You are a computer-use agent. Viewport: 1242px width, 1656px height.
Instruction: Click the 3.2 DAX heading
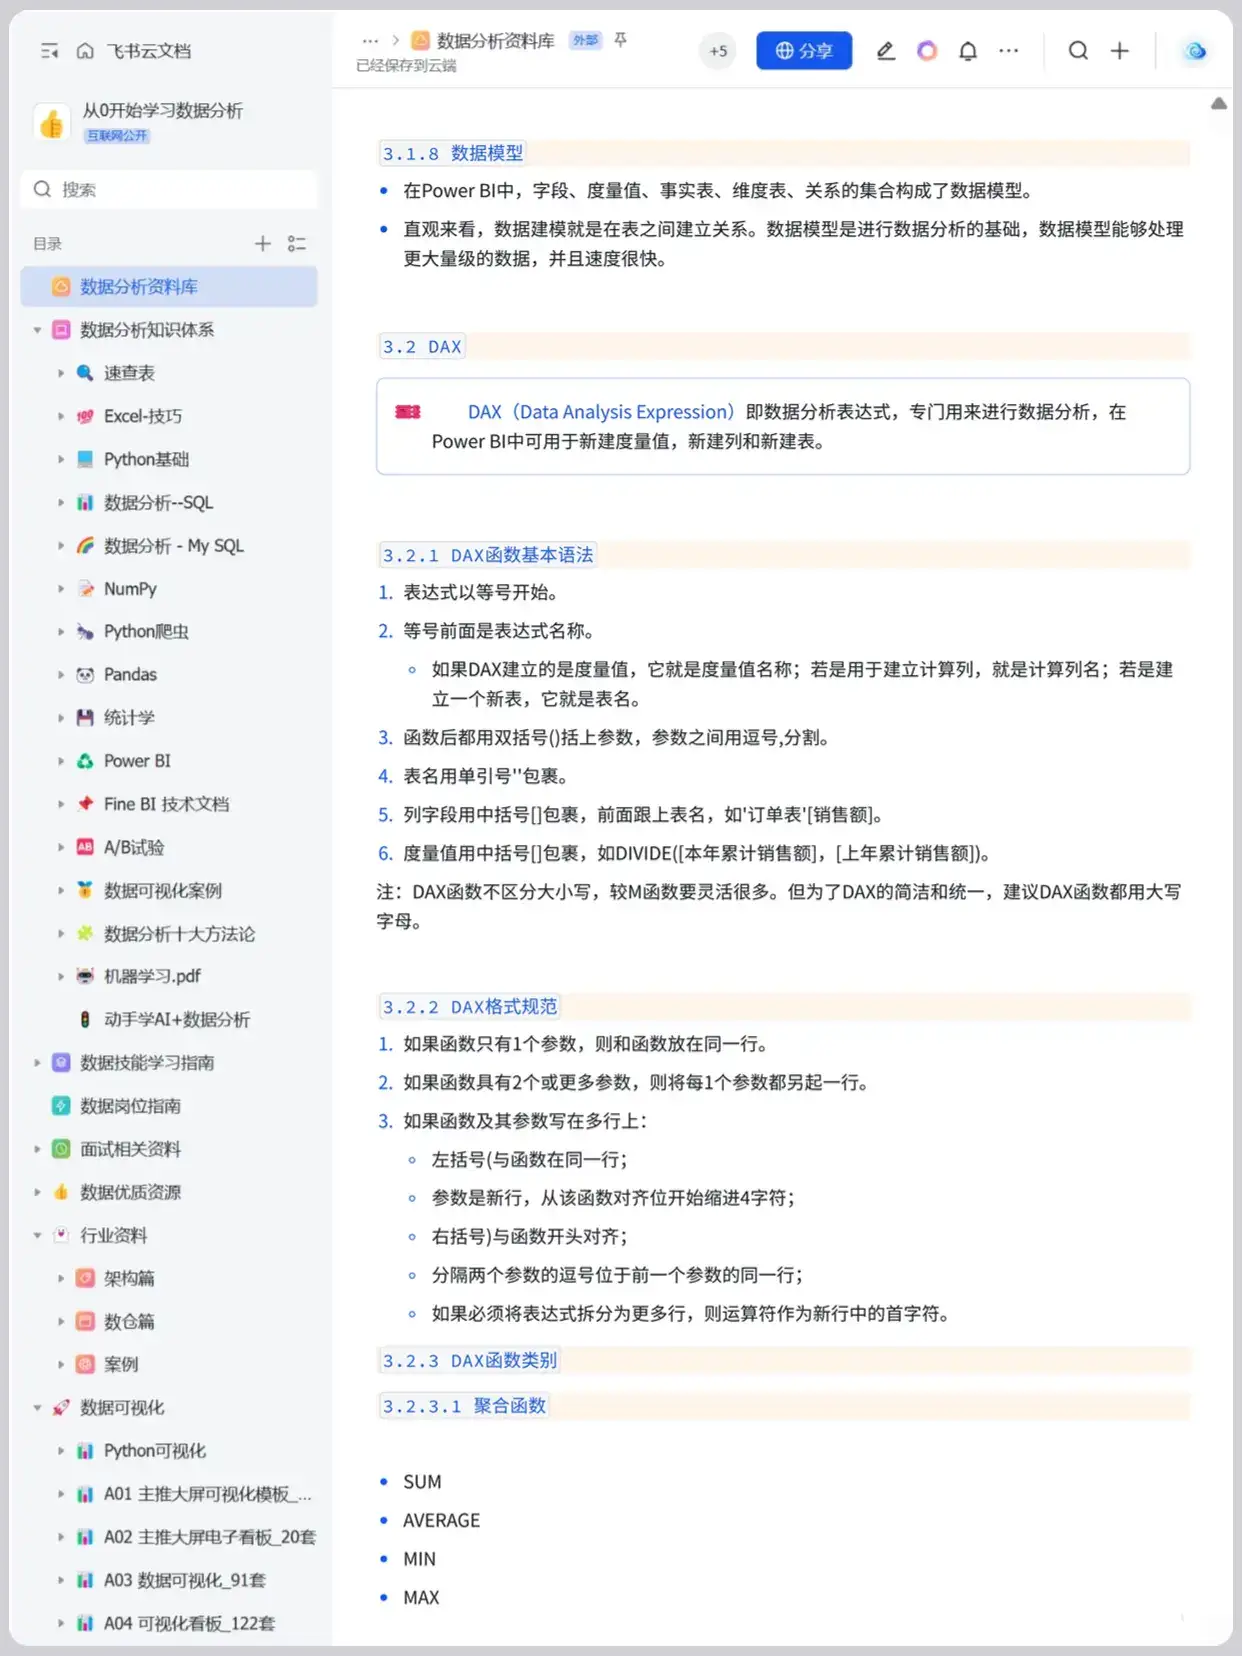point(422,347)
